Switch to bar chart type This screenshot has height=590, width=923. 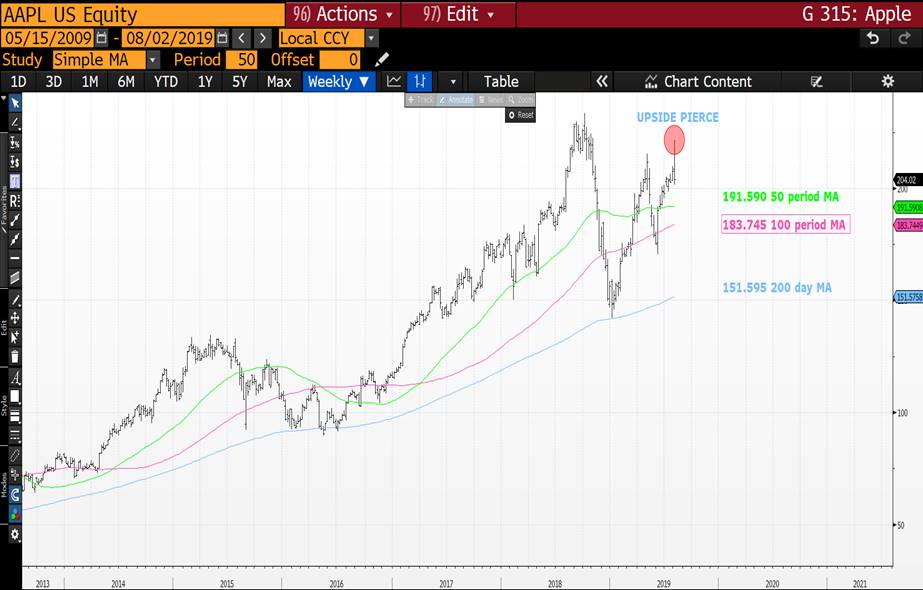[x=420, y=81]
